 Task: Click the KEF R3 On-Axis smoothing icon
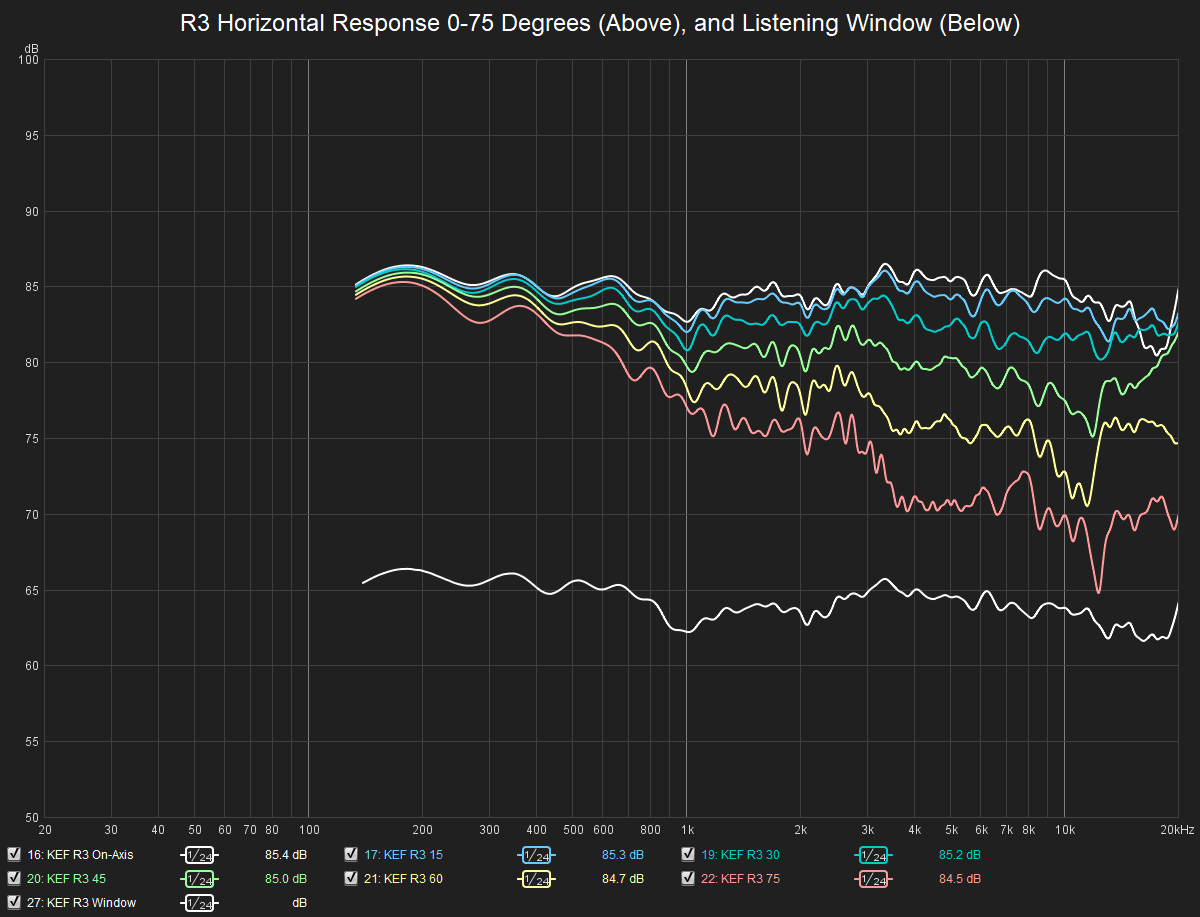click(x=199, y=855)
